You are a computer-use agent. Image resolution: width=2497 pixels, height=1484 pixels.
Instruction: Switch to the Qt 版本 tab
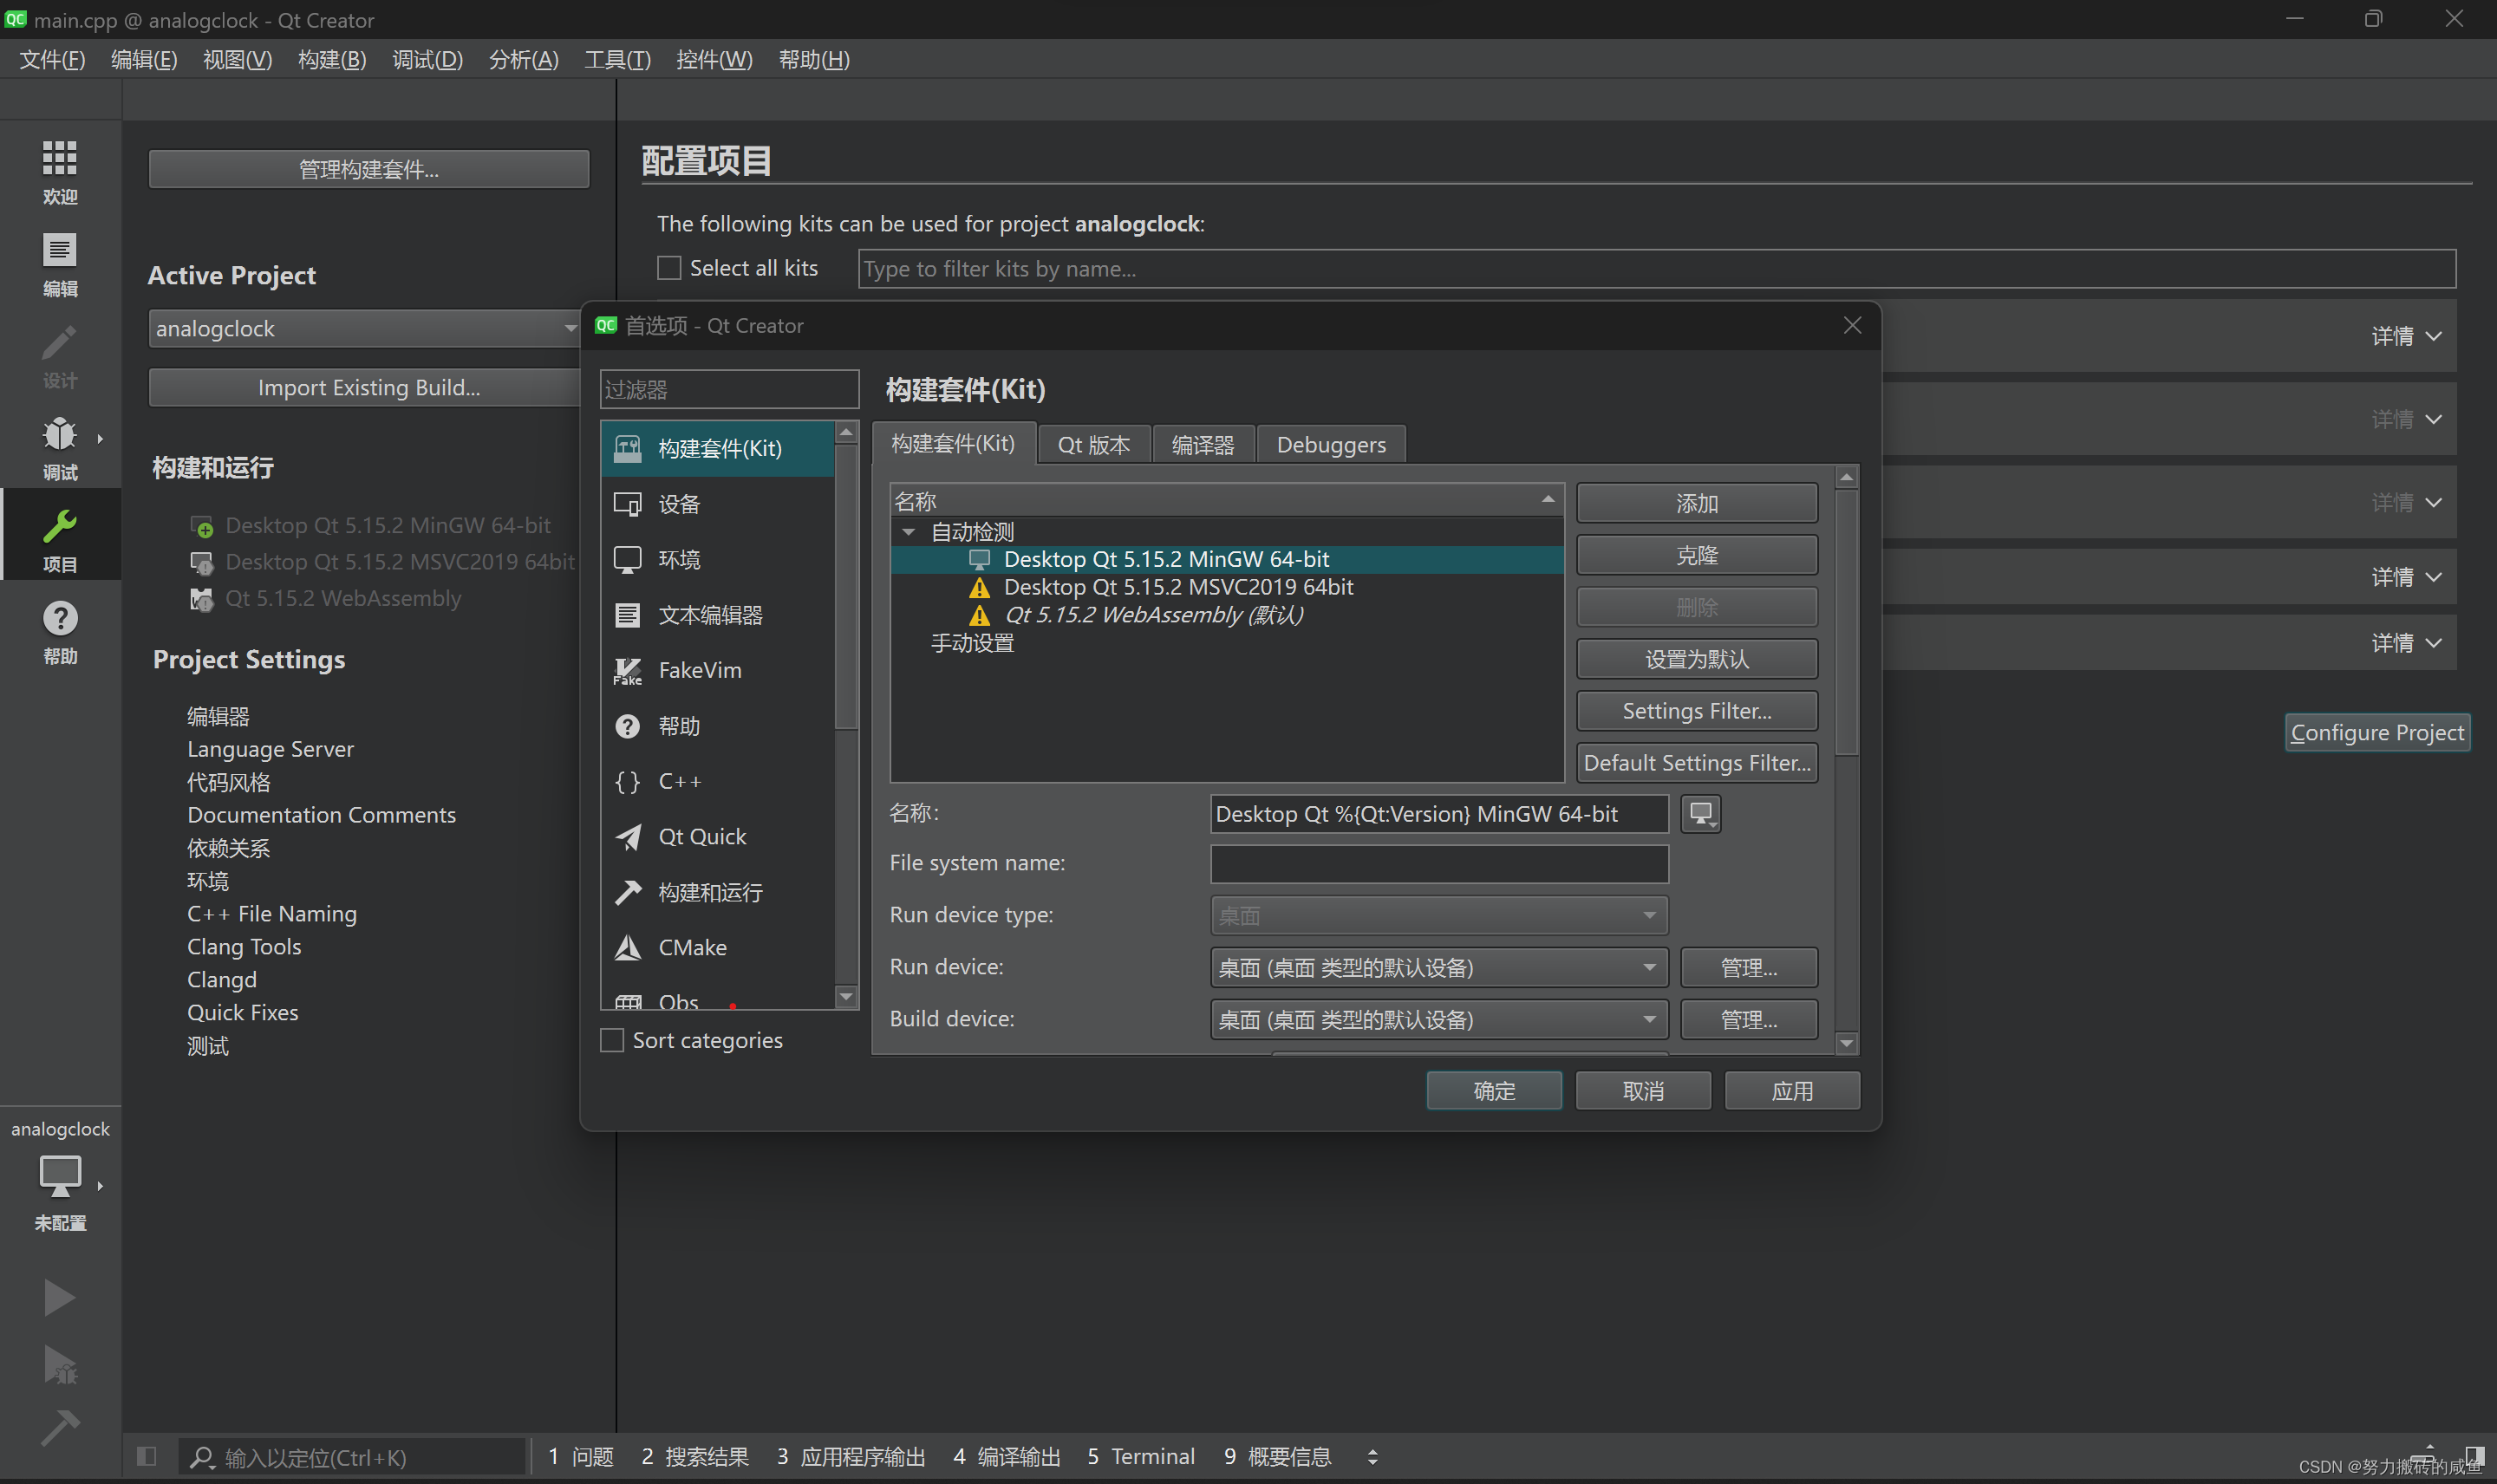[1093, 445]
